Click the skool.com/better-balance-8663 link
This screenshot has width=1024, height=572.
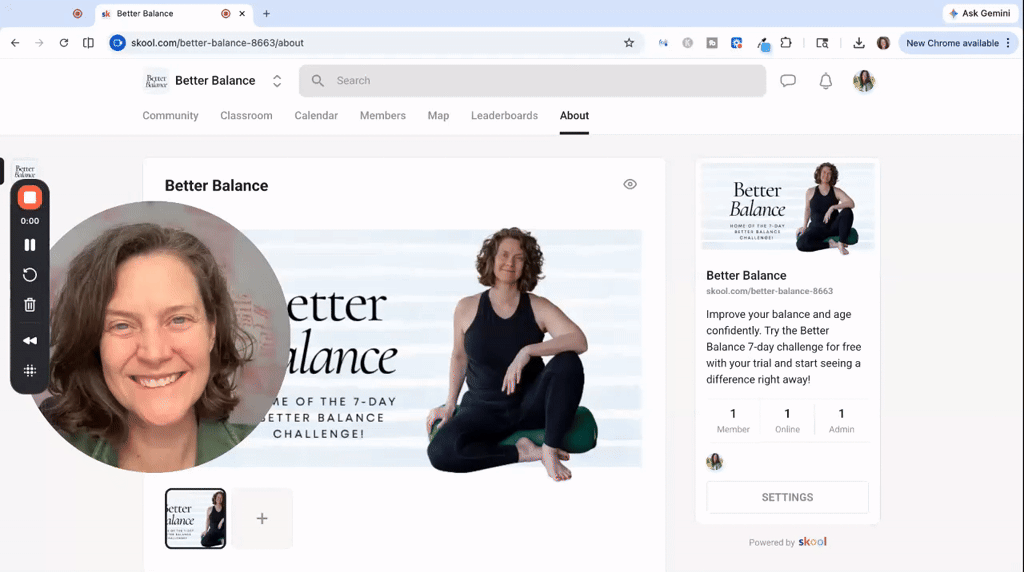point(769,291)
